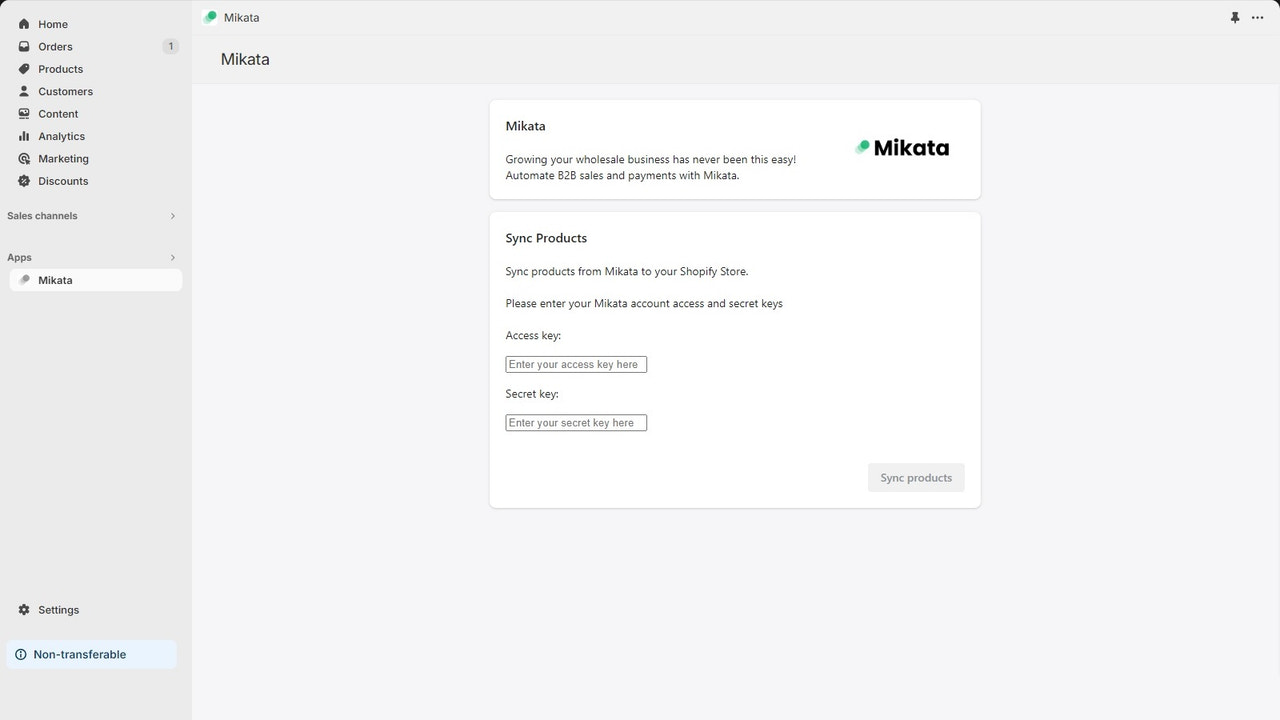This screenshot has height=720, width=1280.
Task: Click the Mikata app icon in sidebar
Action: 24,280
